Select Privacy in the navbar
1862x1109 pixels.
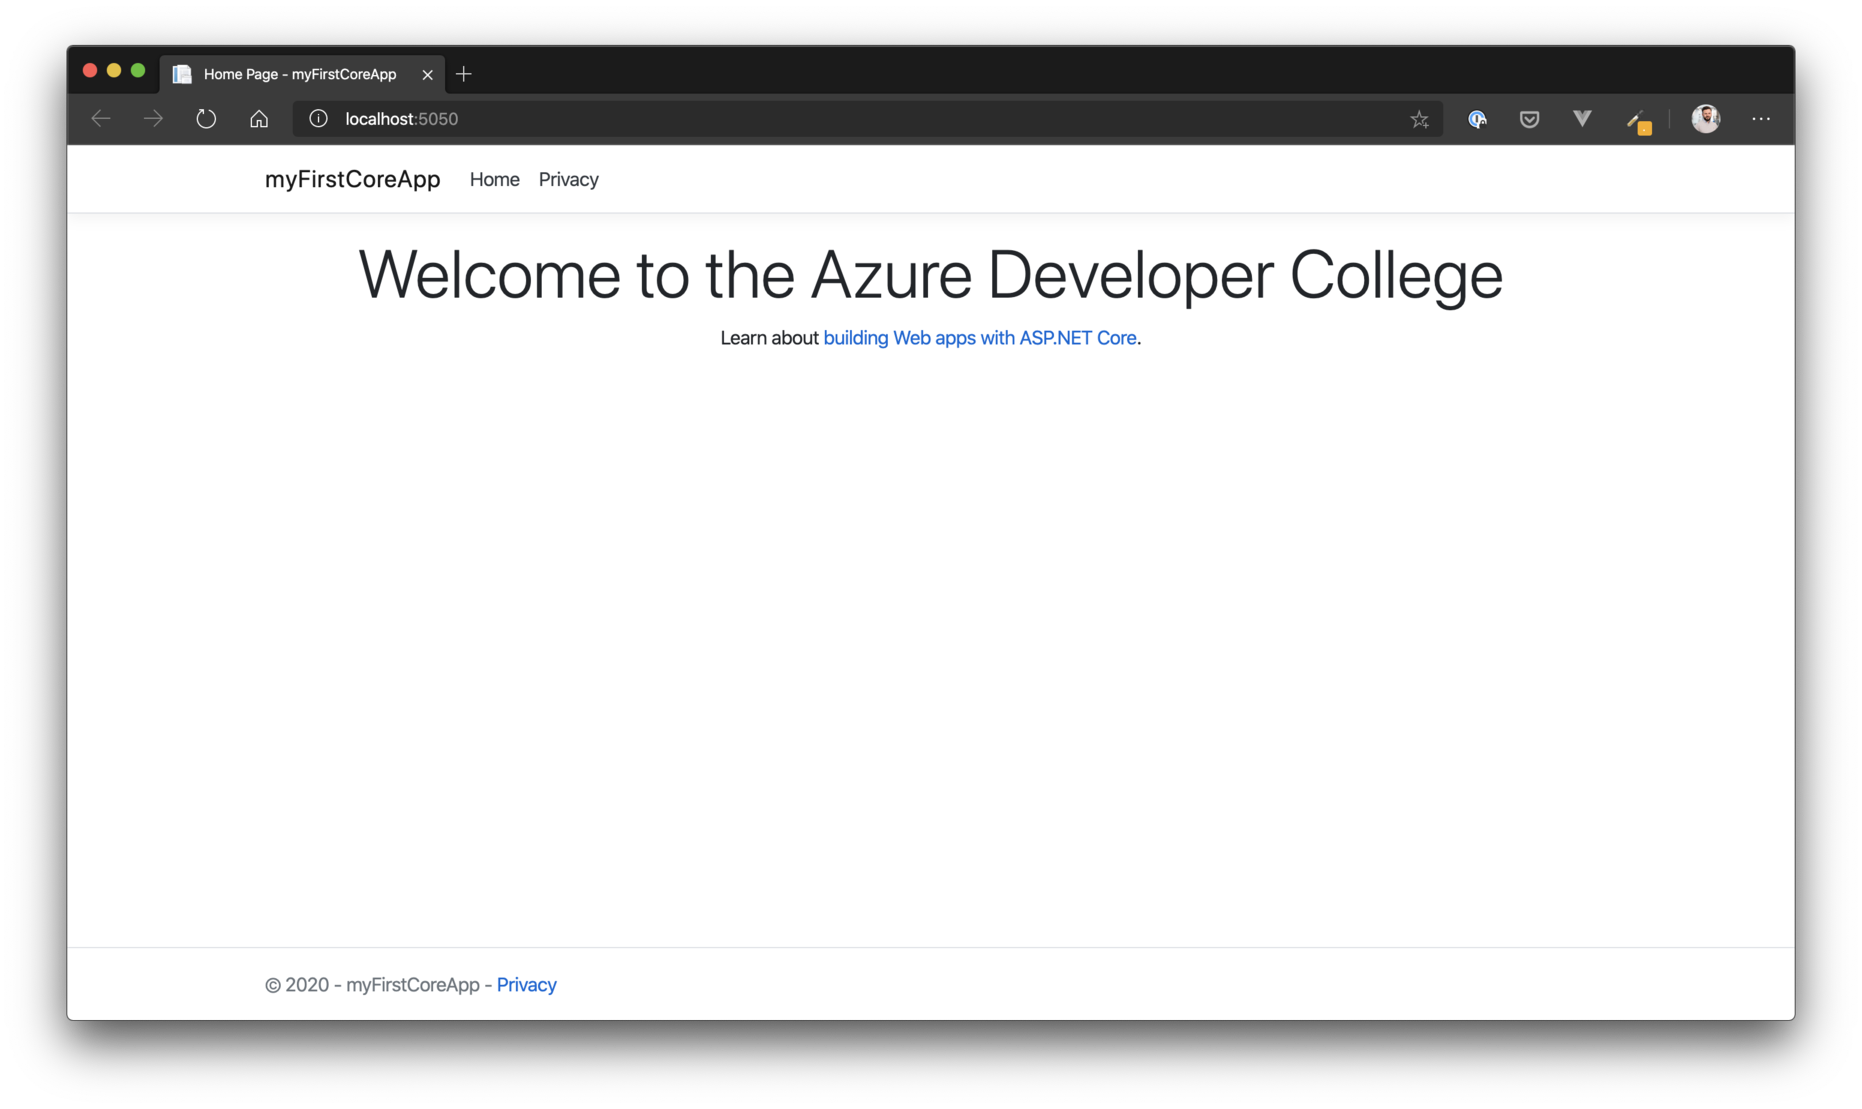(568, 179)
